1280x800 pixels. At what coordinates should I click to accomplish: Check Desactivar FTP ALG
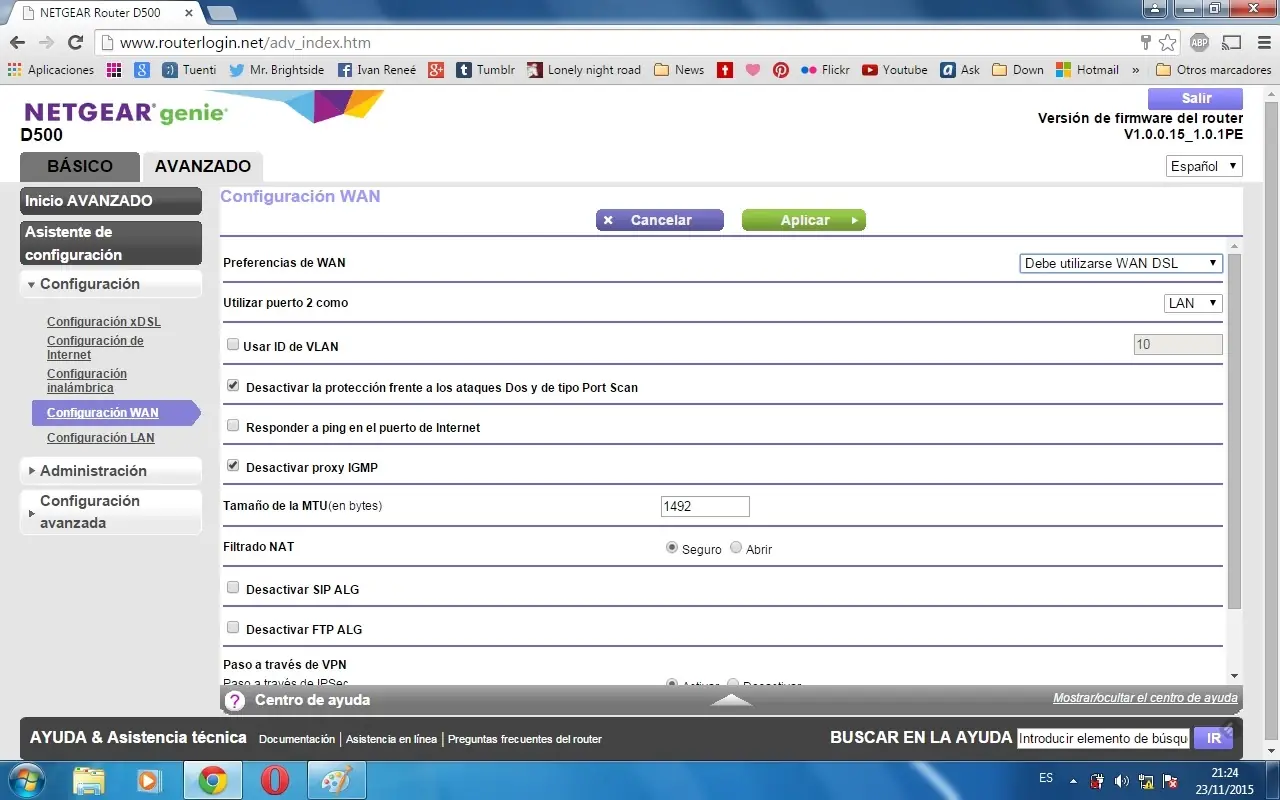tap(233, 627)
